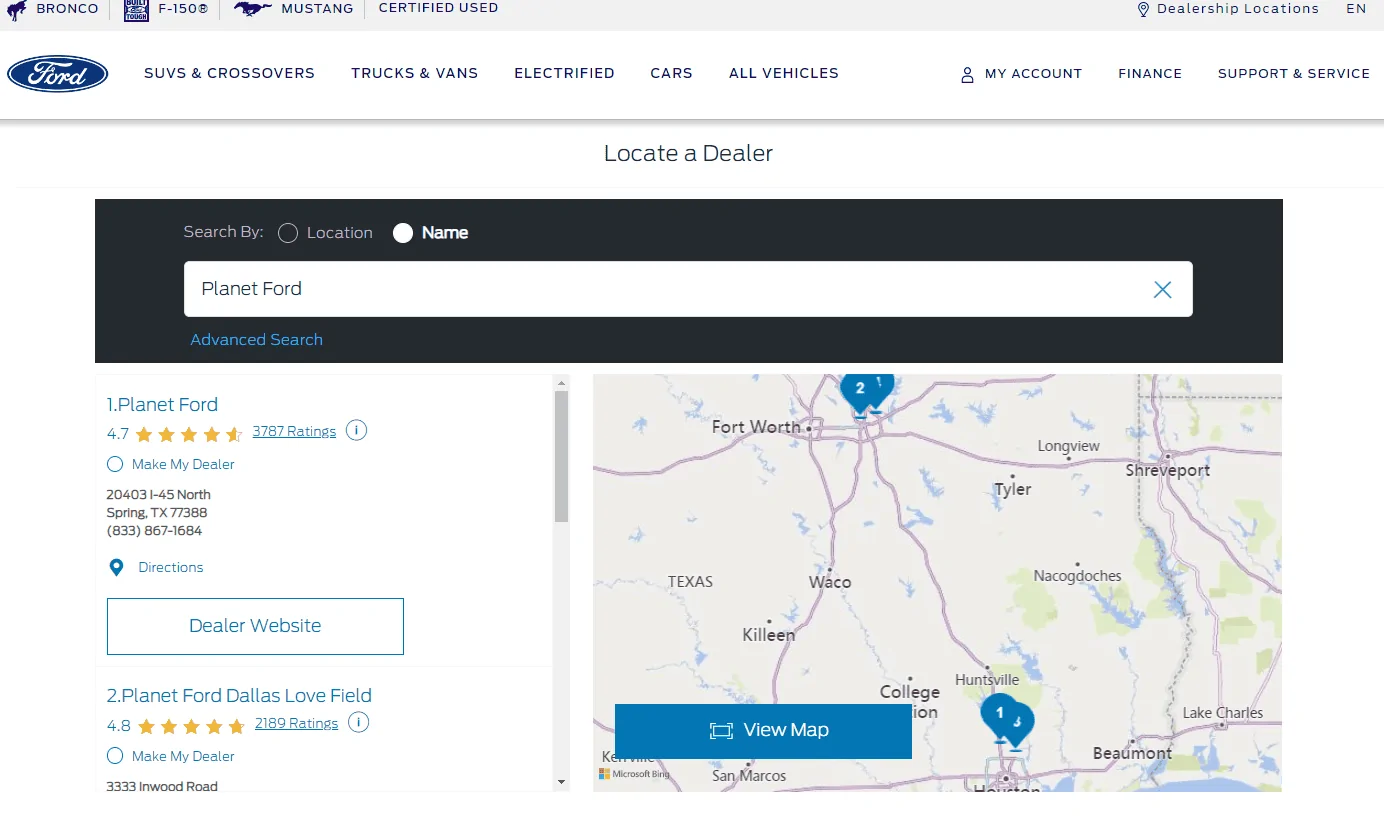Click the 3333 Inwood Road address

point(162,787)
